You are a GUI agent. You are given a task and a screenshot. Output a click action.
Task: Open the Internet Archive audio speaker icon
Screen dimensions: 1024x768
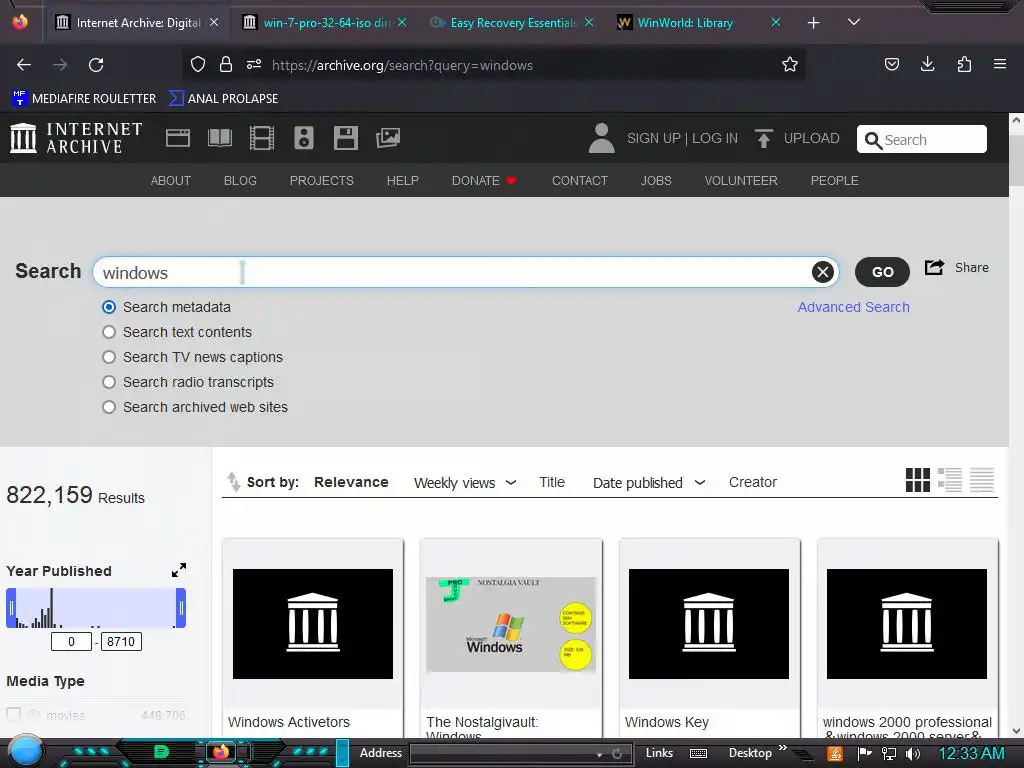click(x=304, y=138)
